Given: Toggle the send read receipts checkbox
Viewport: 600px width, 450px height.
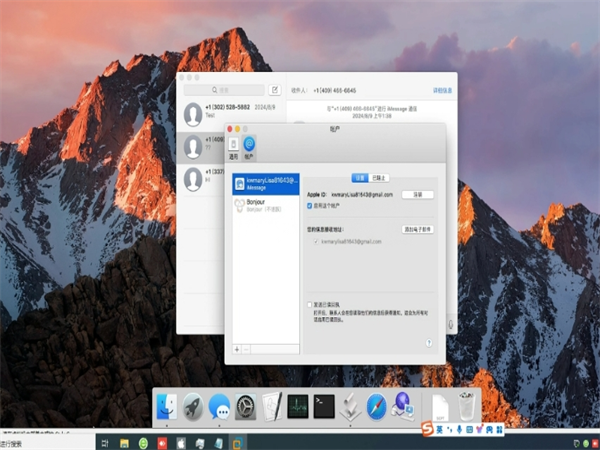Looking at the screenshot, I should [309, 303].
